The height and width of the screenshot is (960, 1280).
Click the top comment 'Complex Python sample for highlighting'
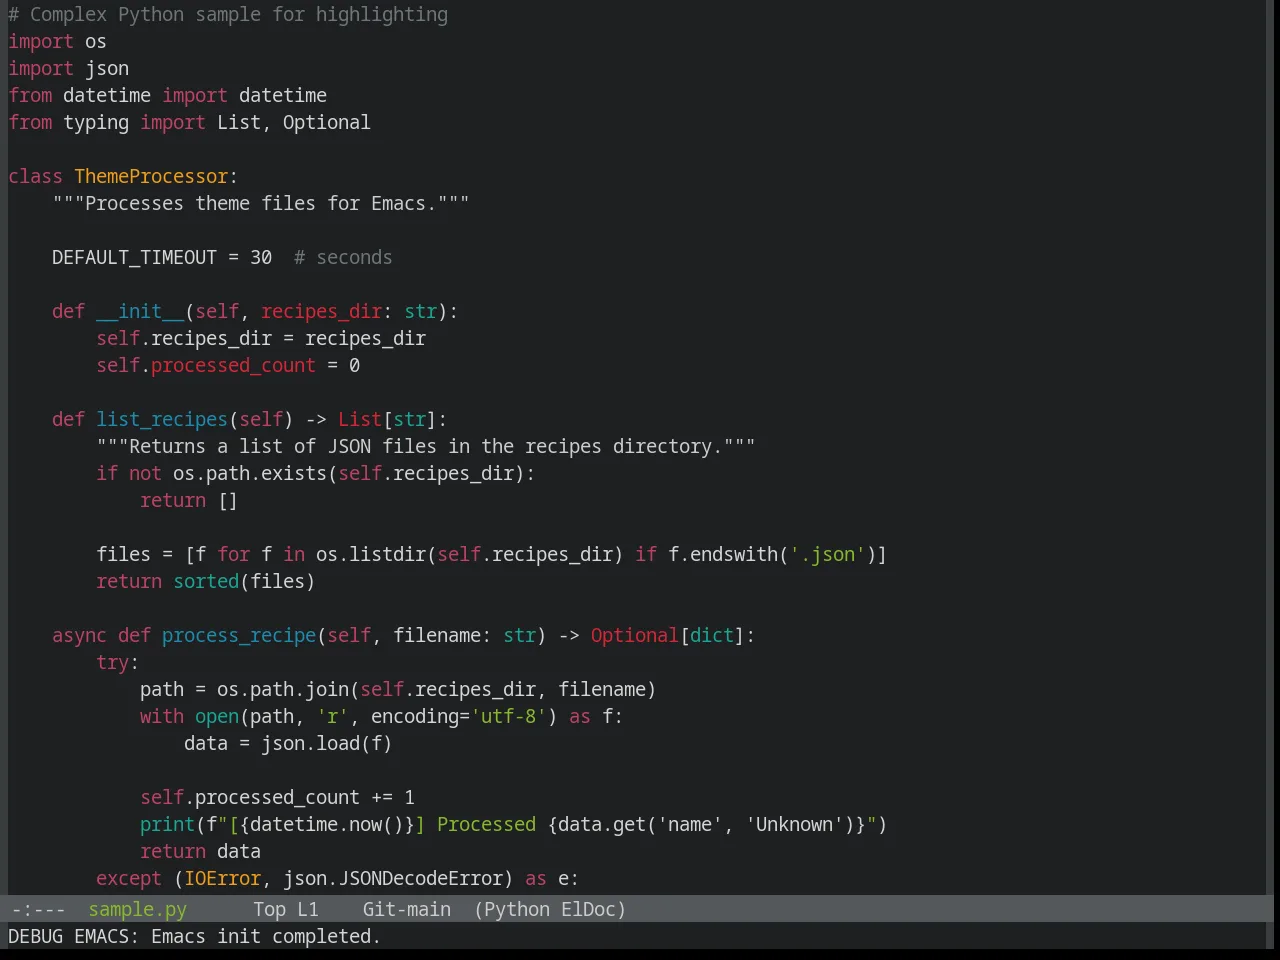coord(239,14)
